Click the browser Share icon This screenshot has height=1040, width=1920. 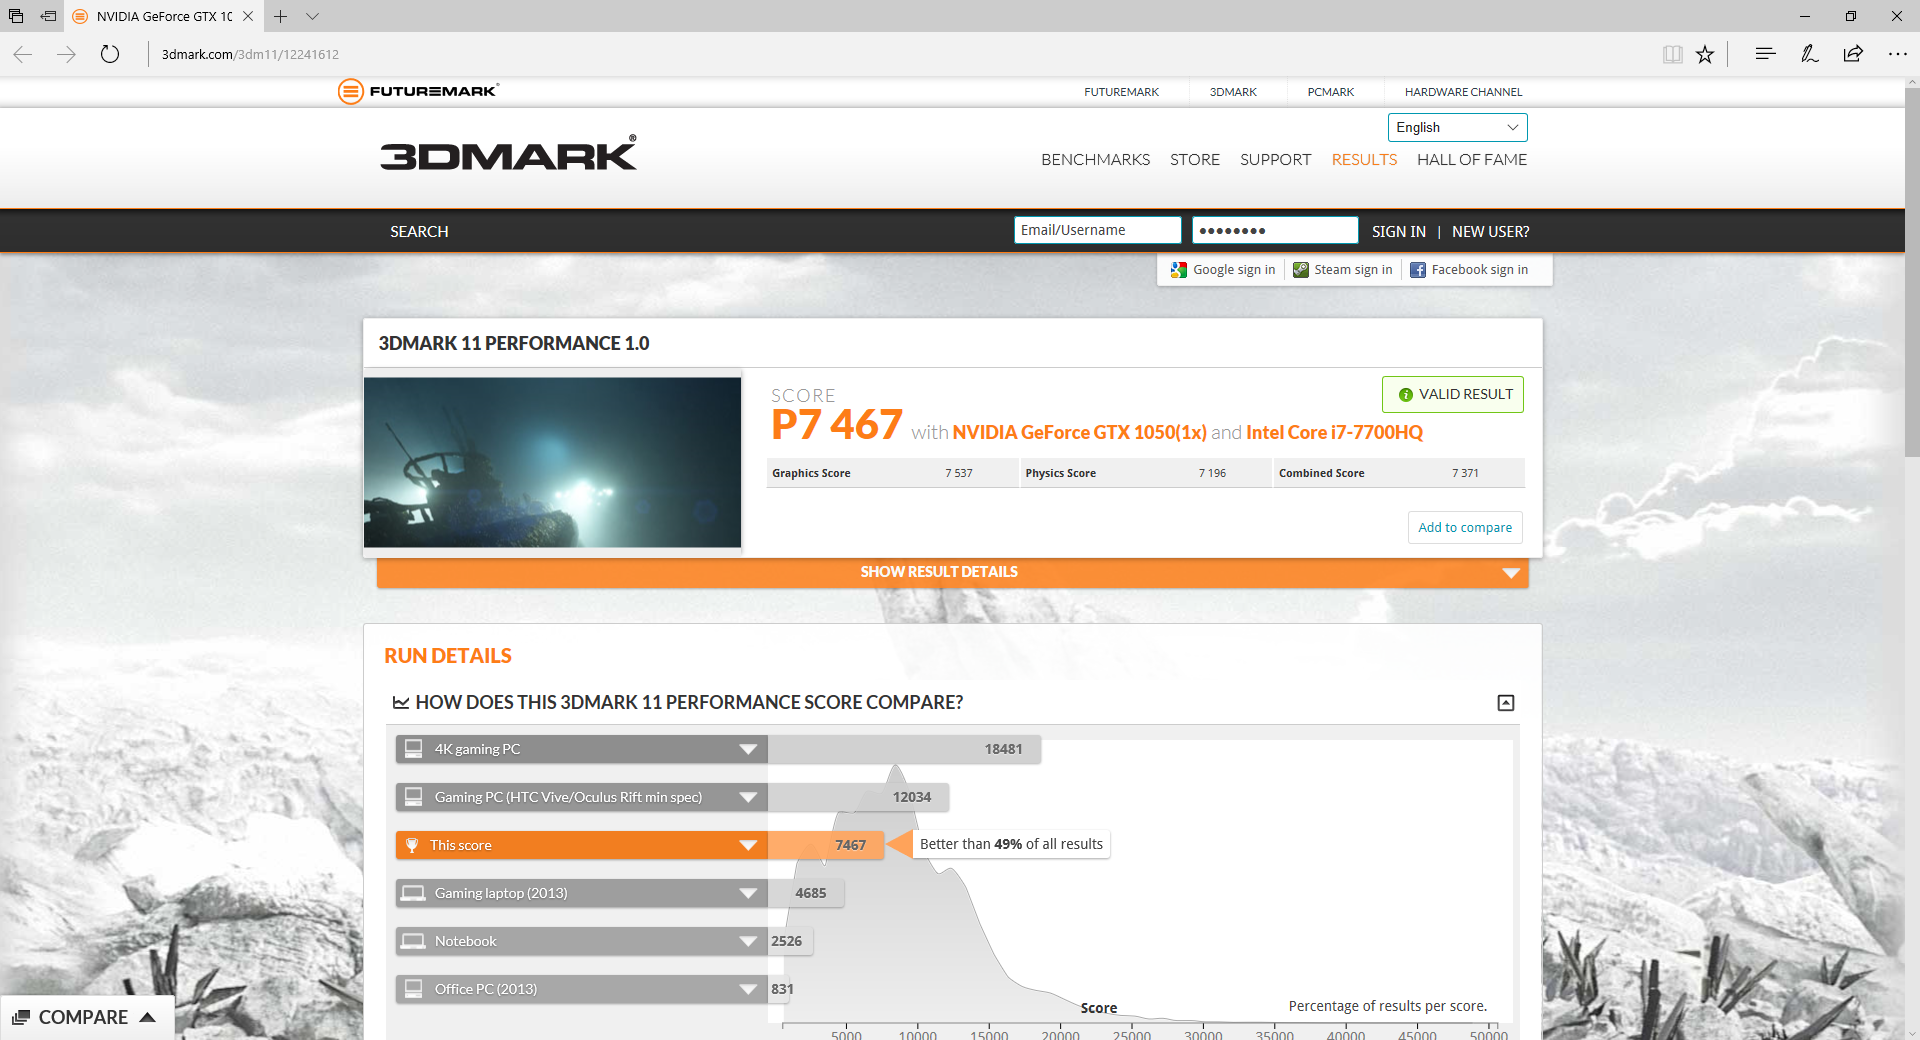[x=1853, y=54]
